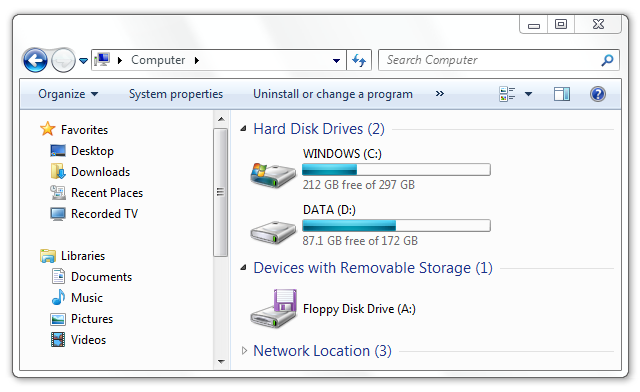
Task: Open Downloads under Favorites
Action: [100, 172]
